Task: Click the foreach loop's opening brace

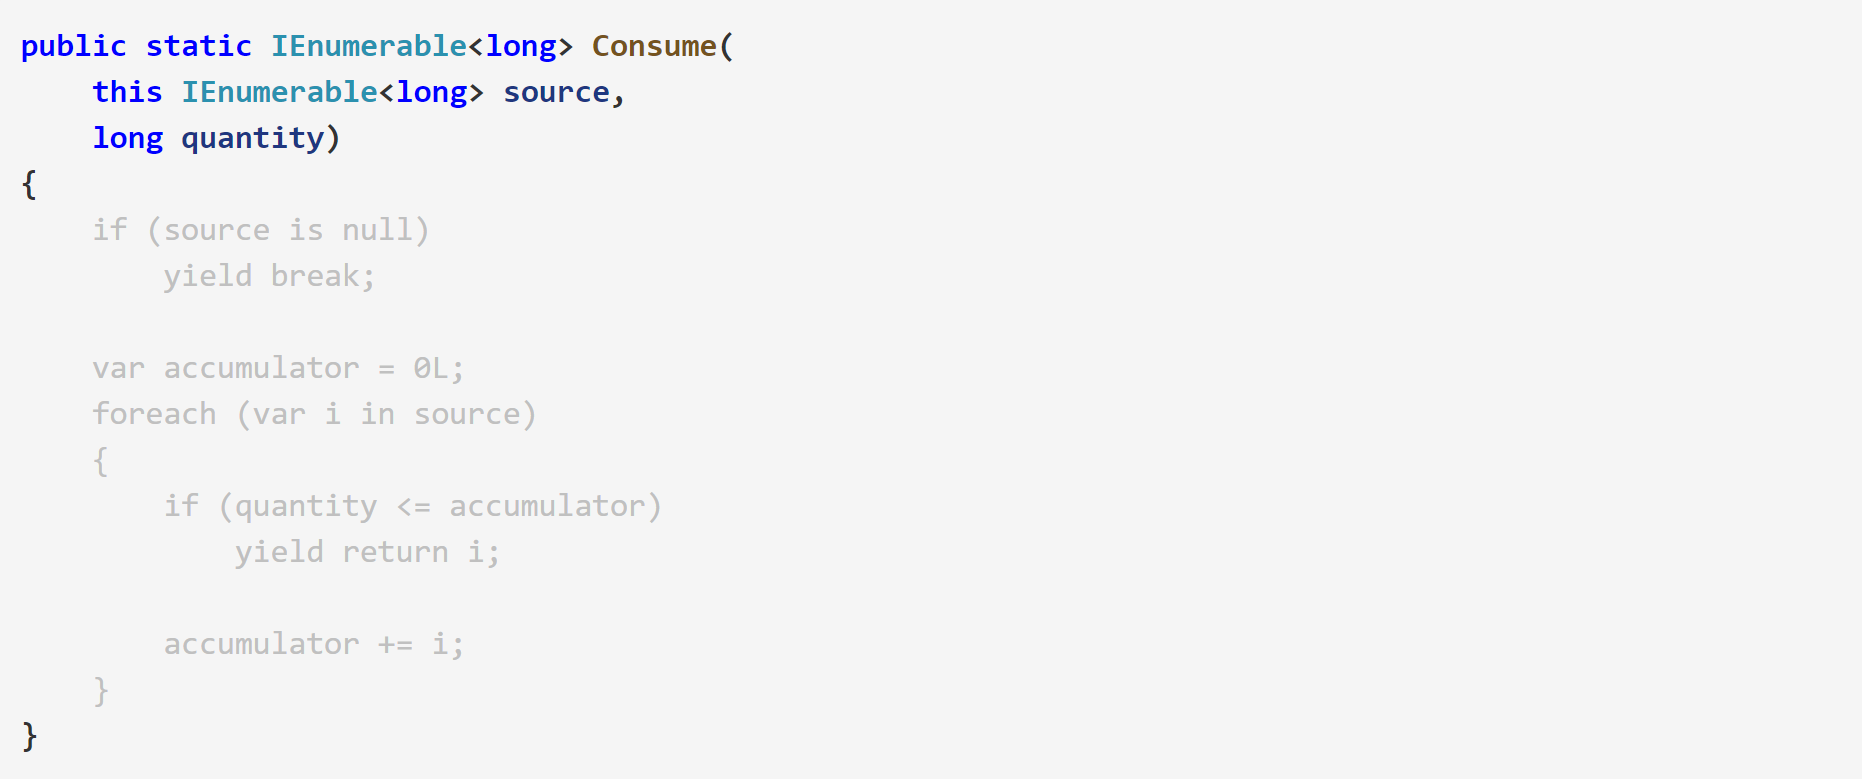Action: coord(100,460)
